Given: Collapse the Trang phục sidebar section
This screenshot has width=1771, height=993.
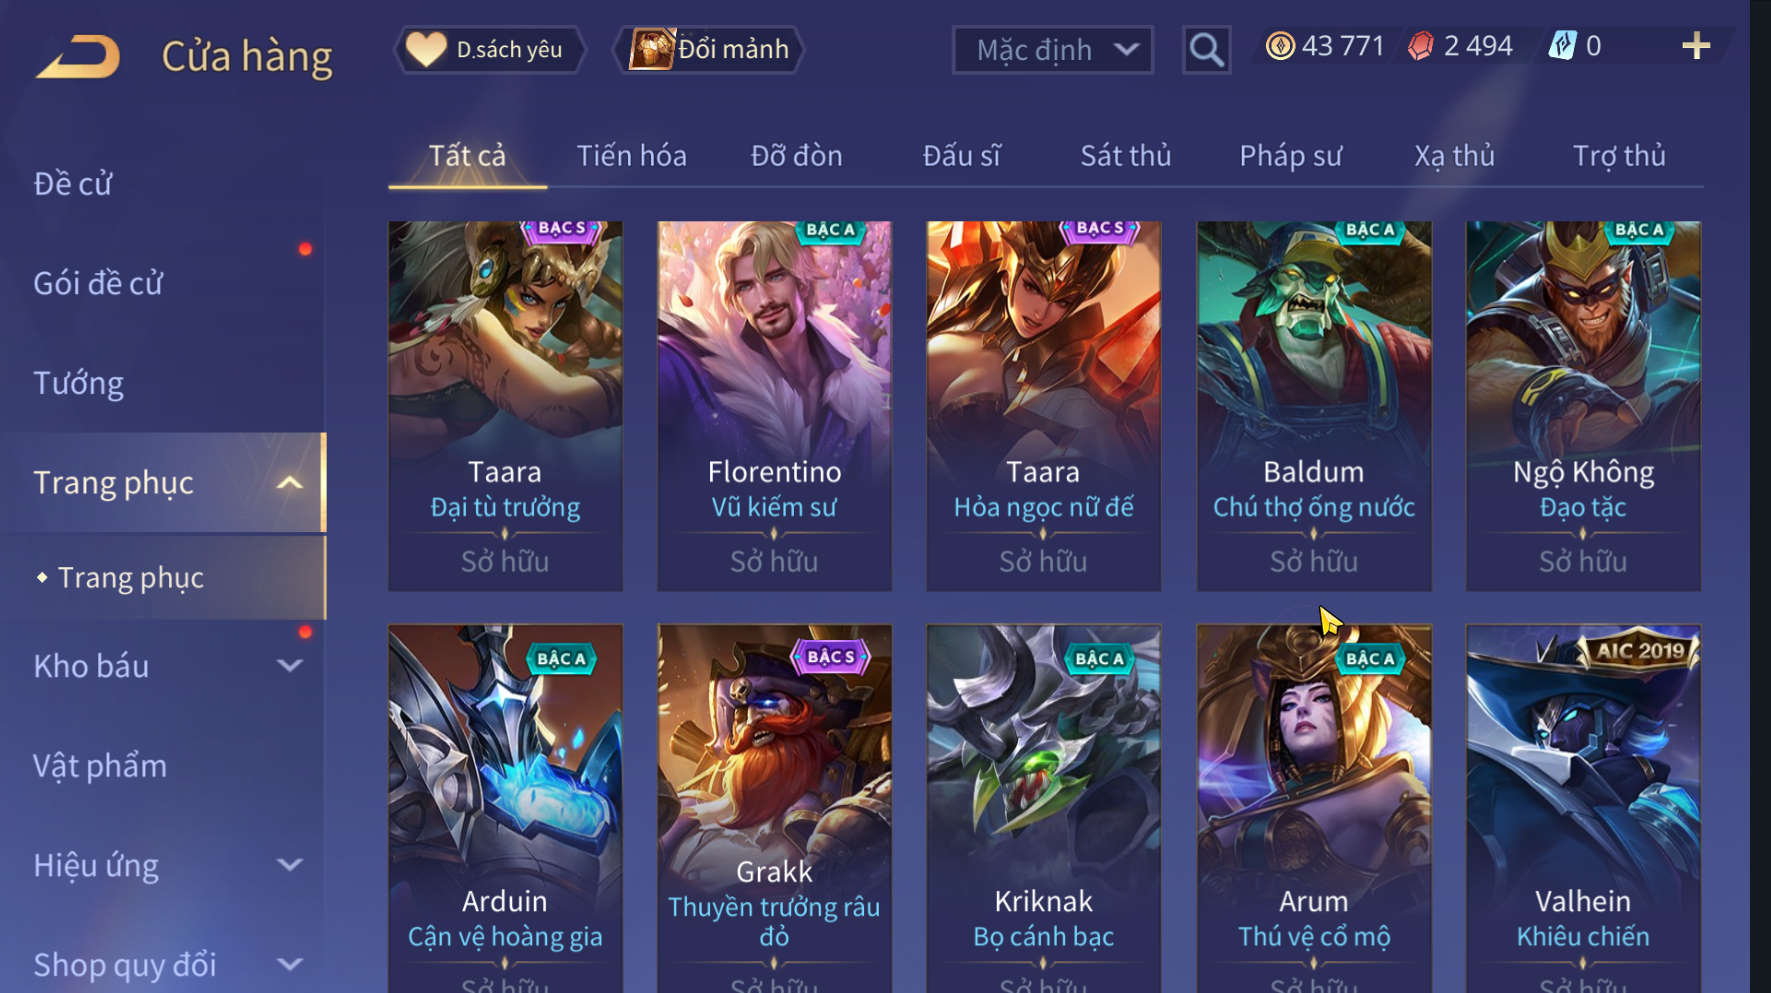Looking at the screenshot, I should [289, 483].
